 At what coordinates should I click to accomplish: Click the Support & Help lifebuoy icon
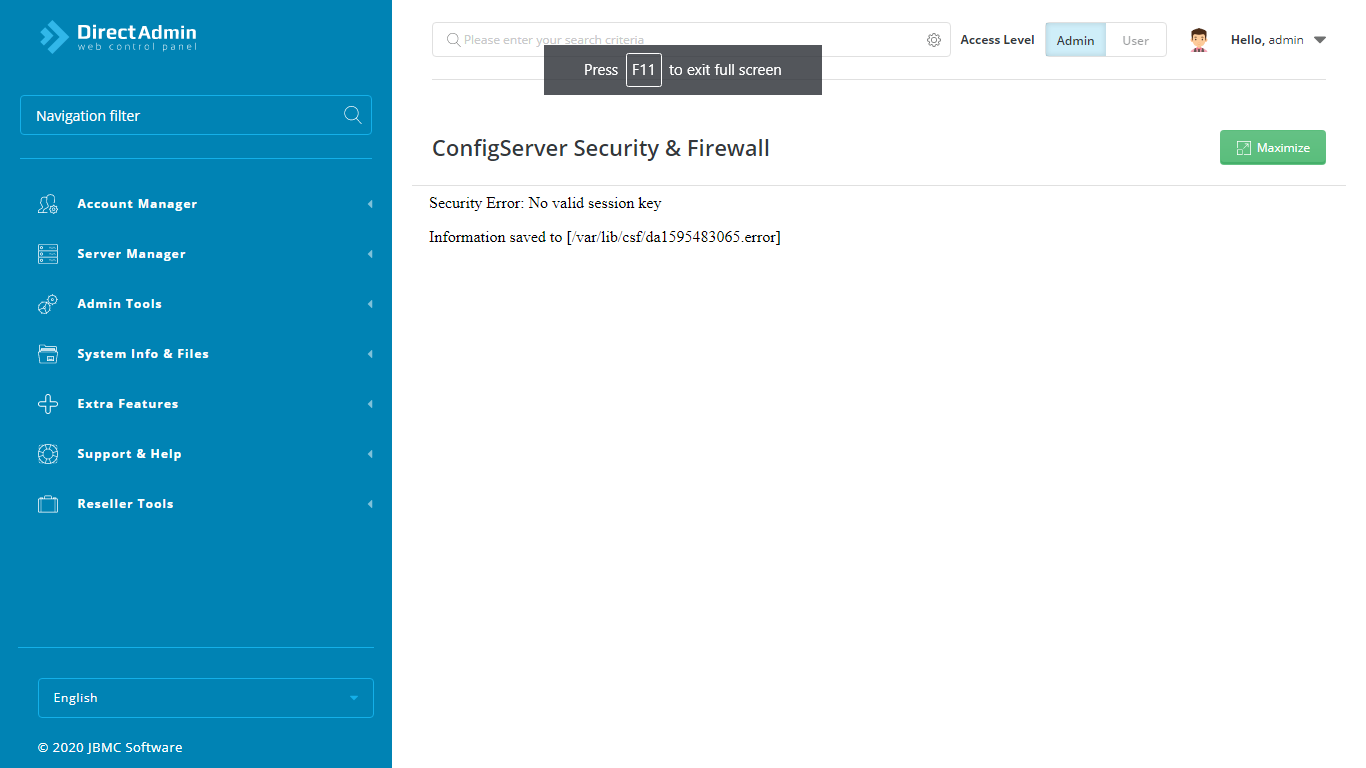click(48, 454)
